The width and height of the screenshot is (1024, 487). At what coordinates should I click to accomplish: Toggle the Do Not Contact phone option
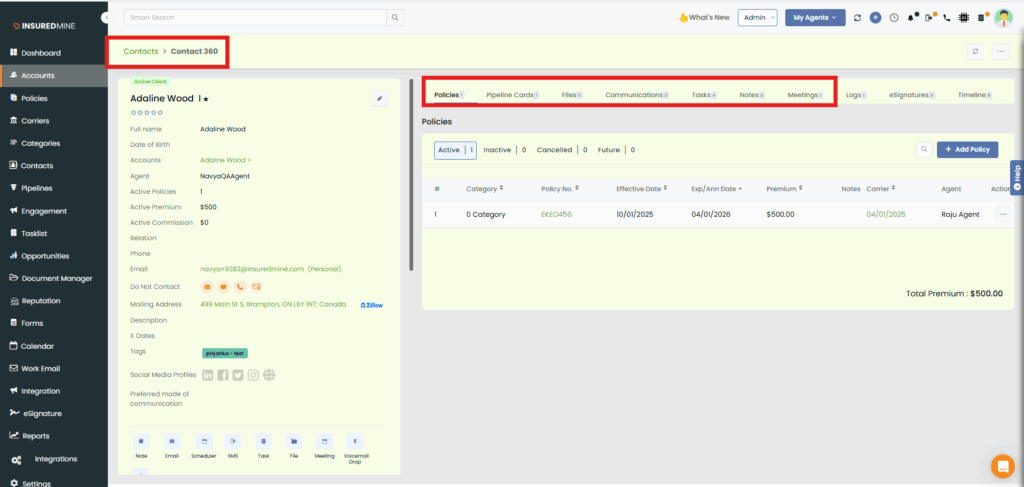pos(240,287)
